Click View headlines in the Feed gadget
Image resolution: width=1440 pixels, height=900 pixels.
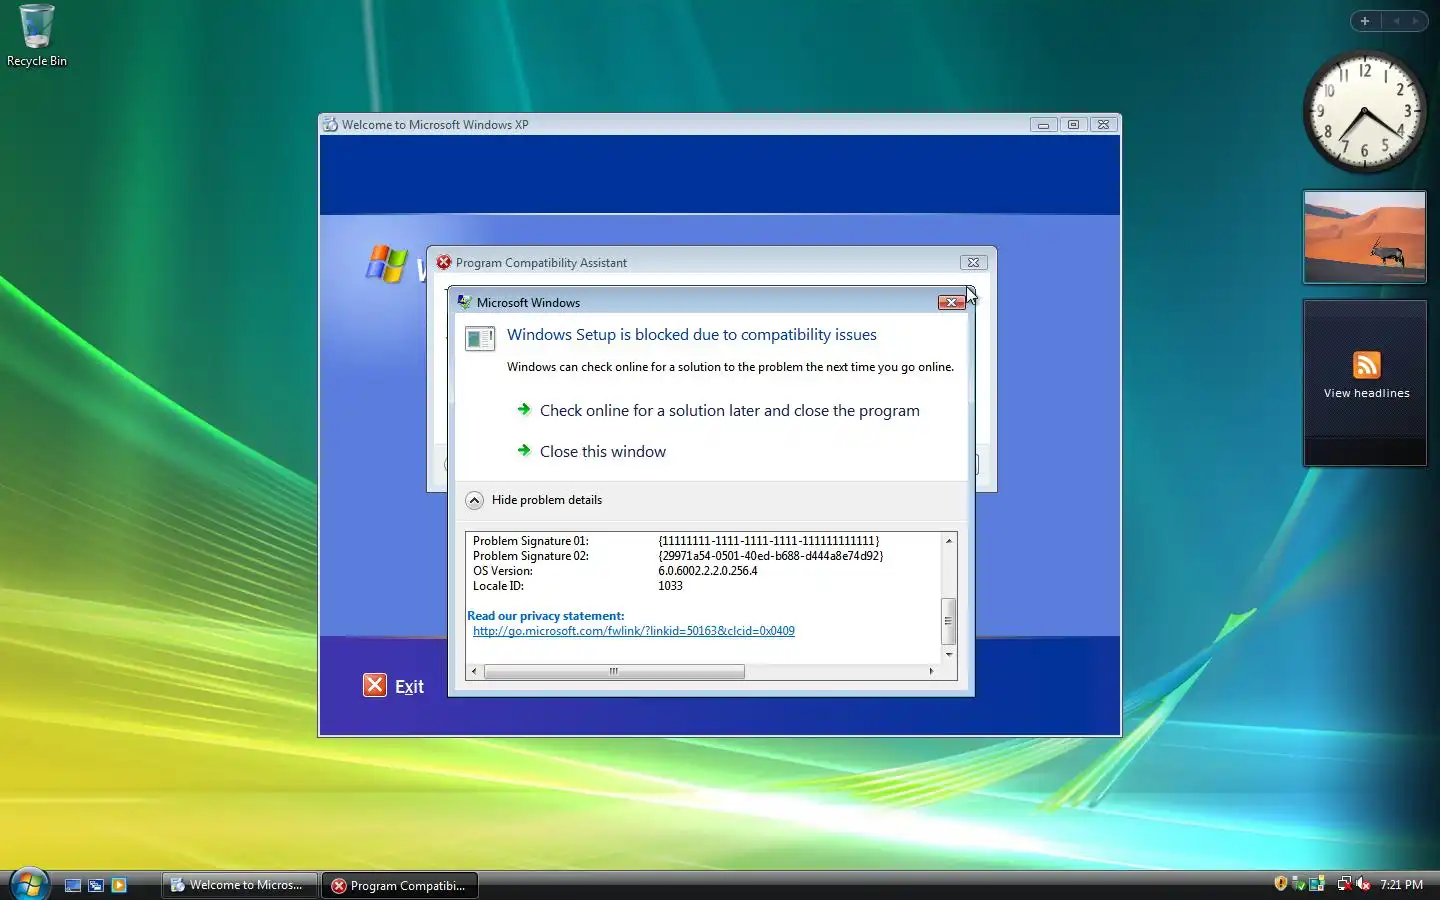pos(1366,393)
